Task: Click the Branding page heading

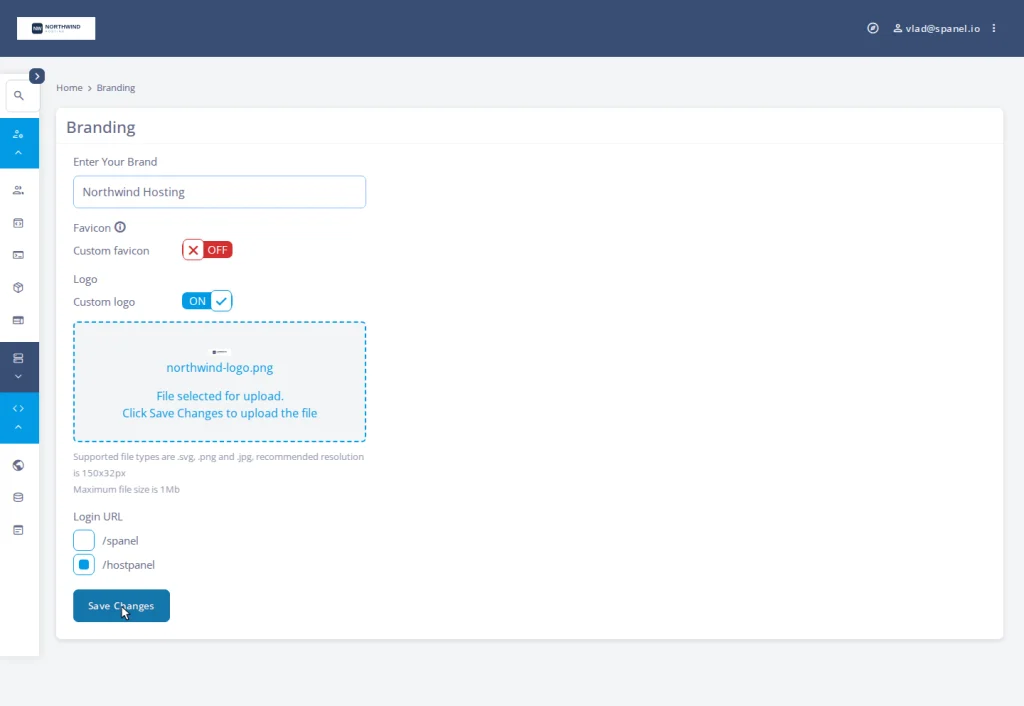Action: click(101, 127)
